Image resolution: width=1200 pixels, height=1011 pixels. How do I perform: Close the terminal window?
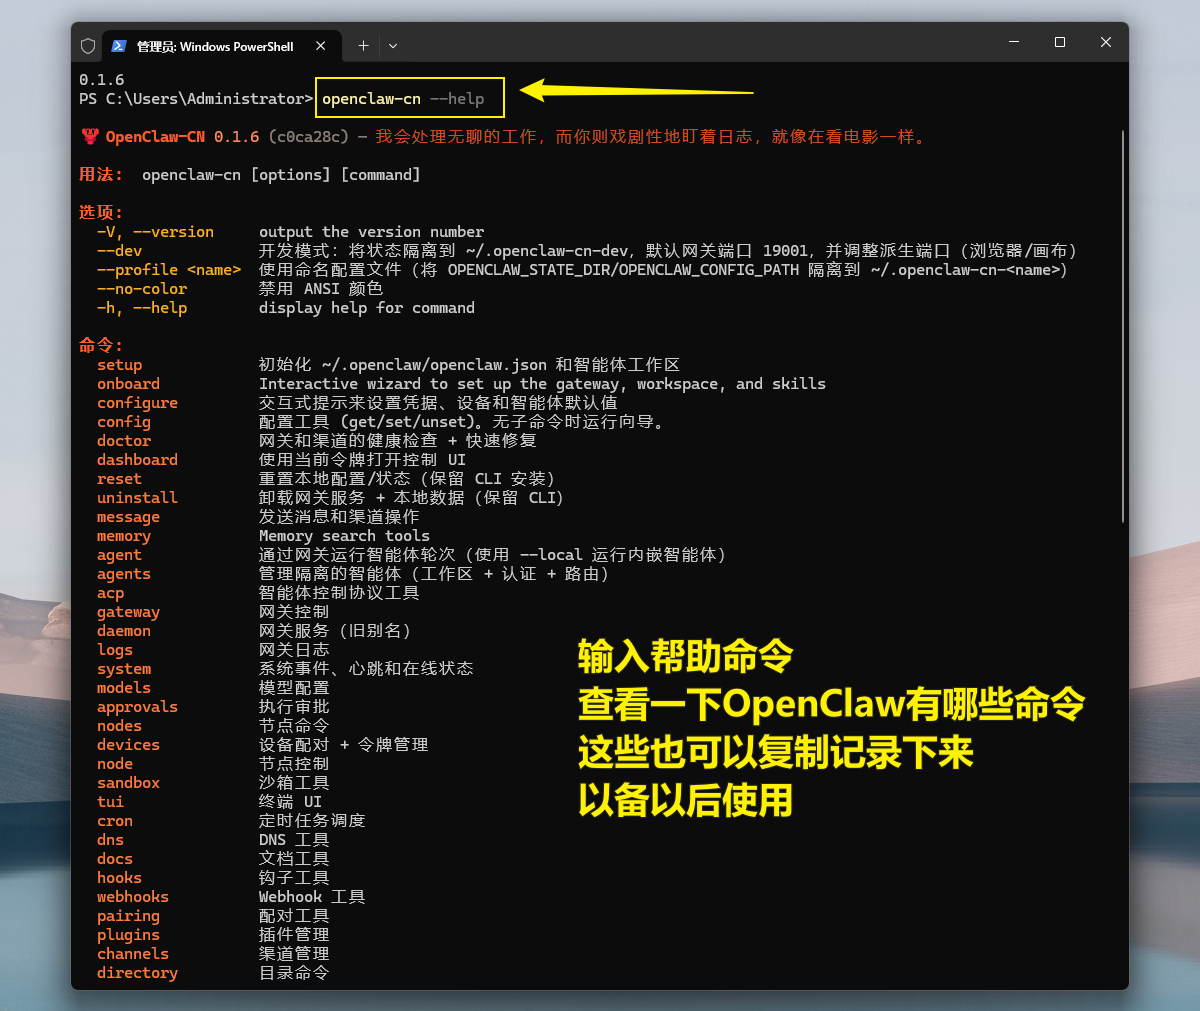click(1105, 42)
